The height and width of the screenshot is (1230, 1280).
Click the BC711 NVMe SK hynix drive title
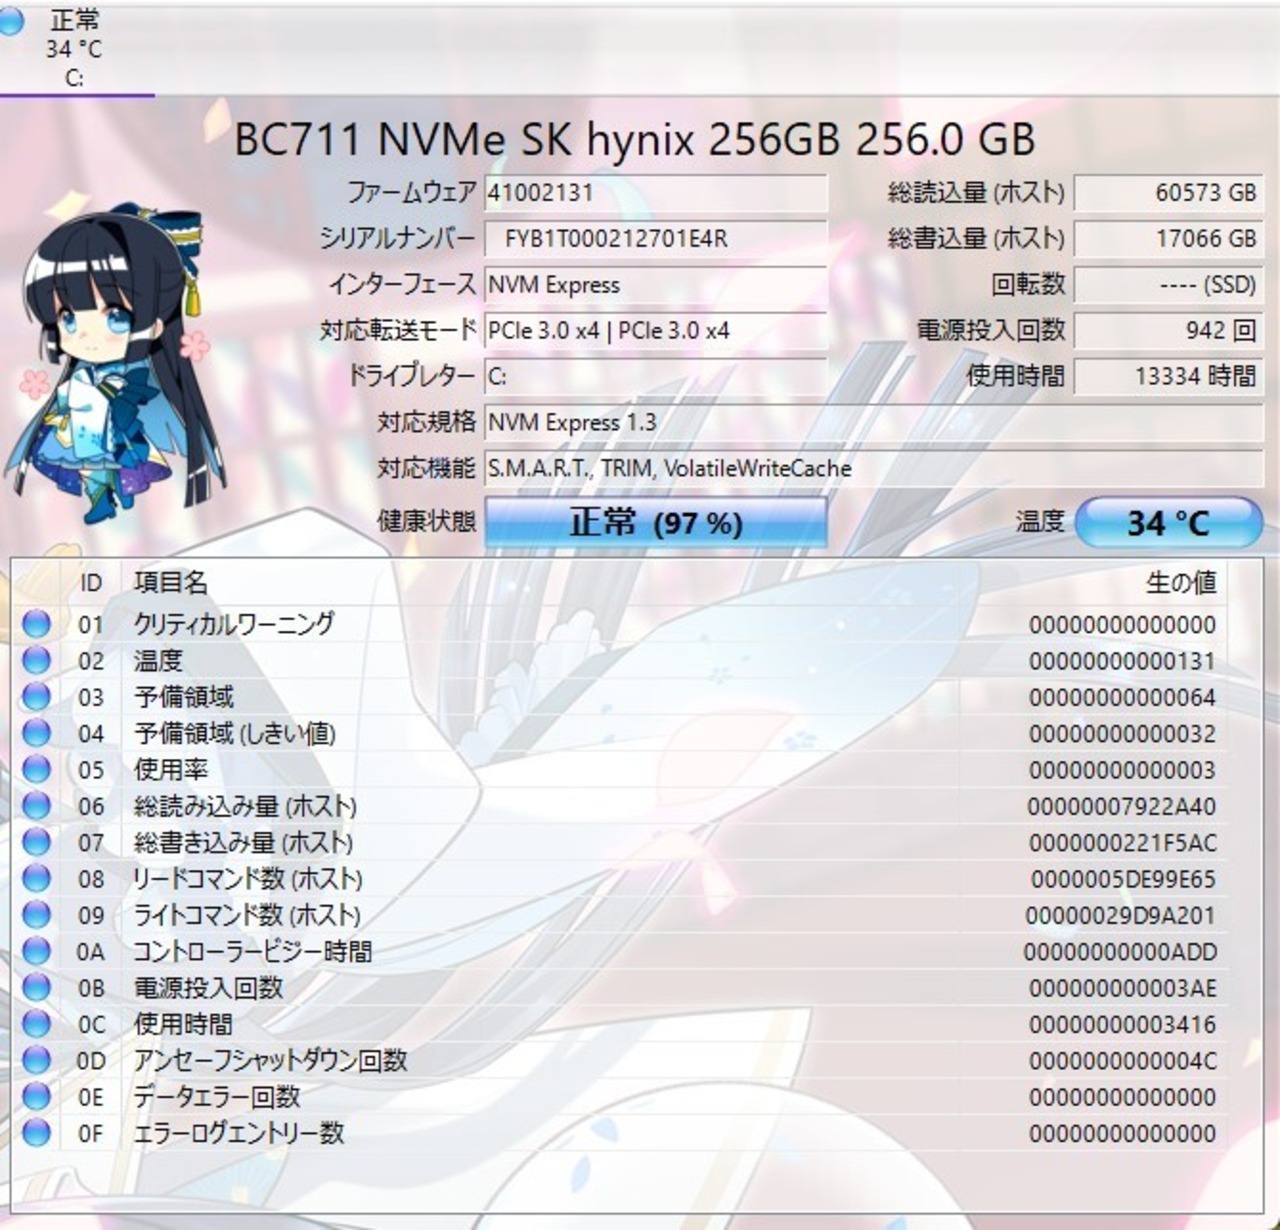(635, 140)
